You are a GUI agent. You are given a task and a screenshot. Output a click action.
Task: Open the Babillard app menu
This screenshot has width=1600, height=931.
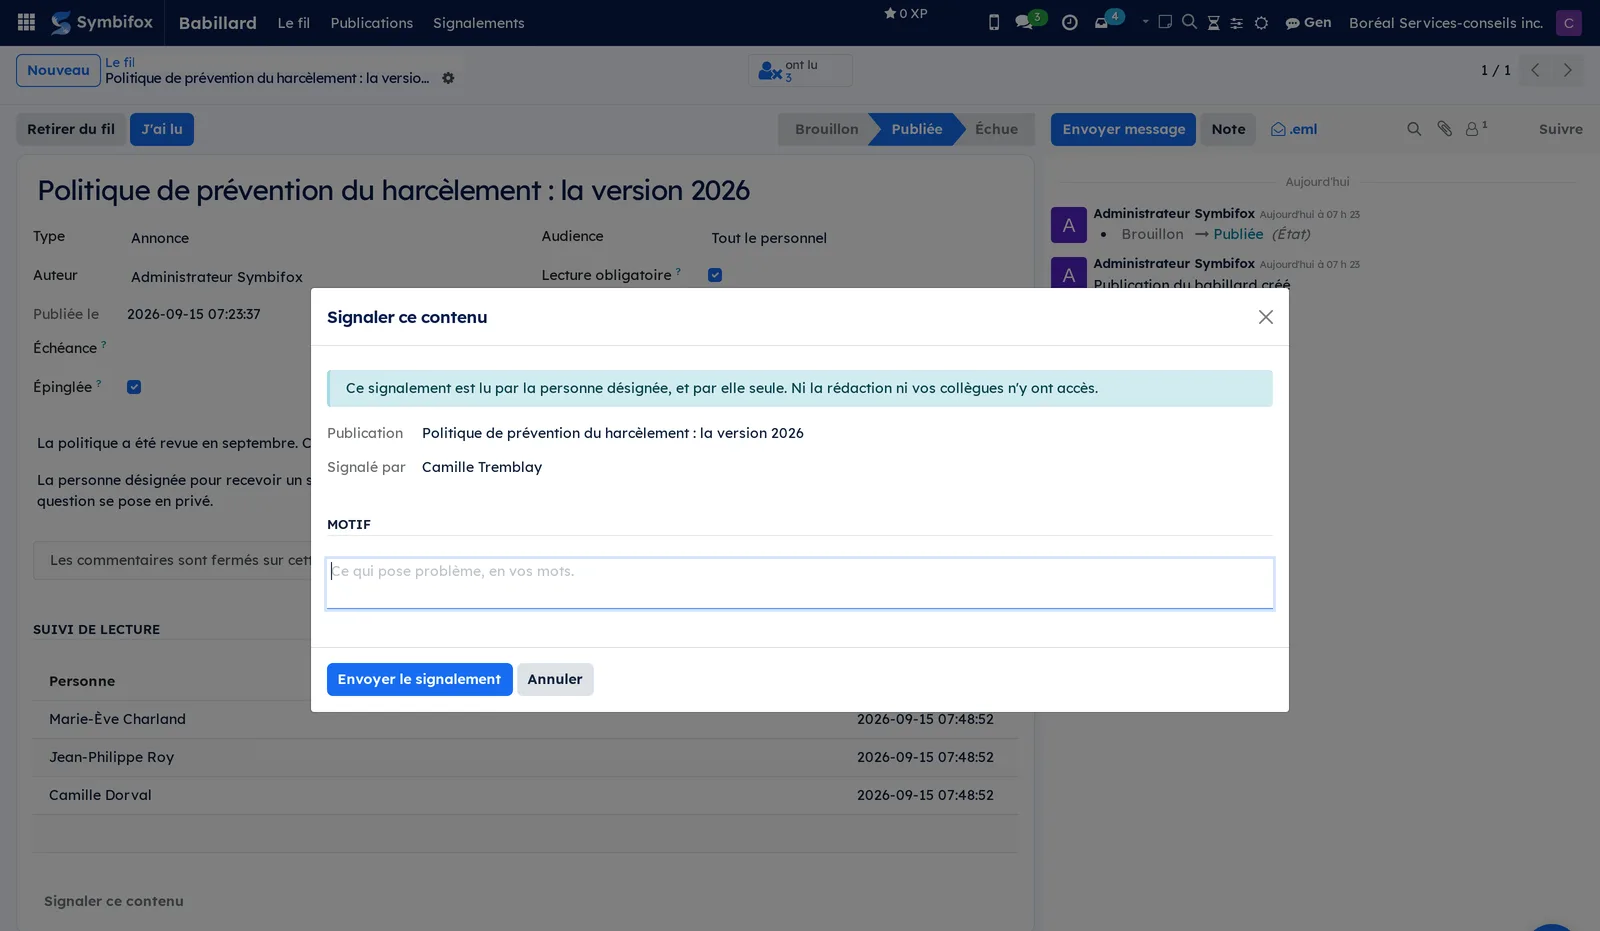(217, 22)
